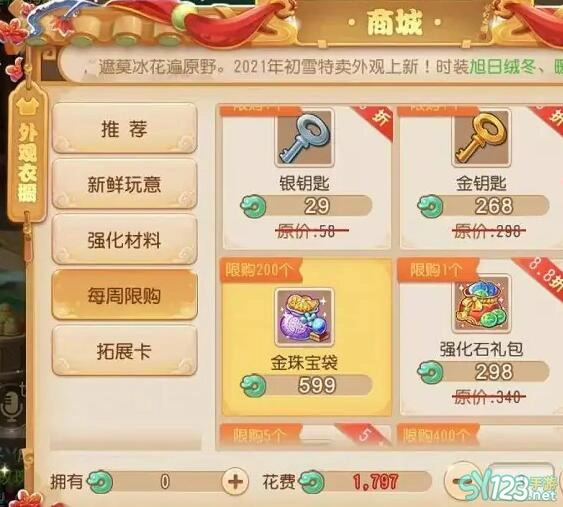
Task: Click the jade coin icon beside 花费
Action: pyautogui.click(x=312, y=482)
